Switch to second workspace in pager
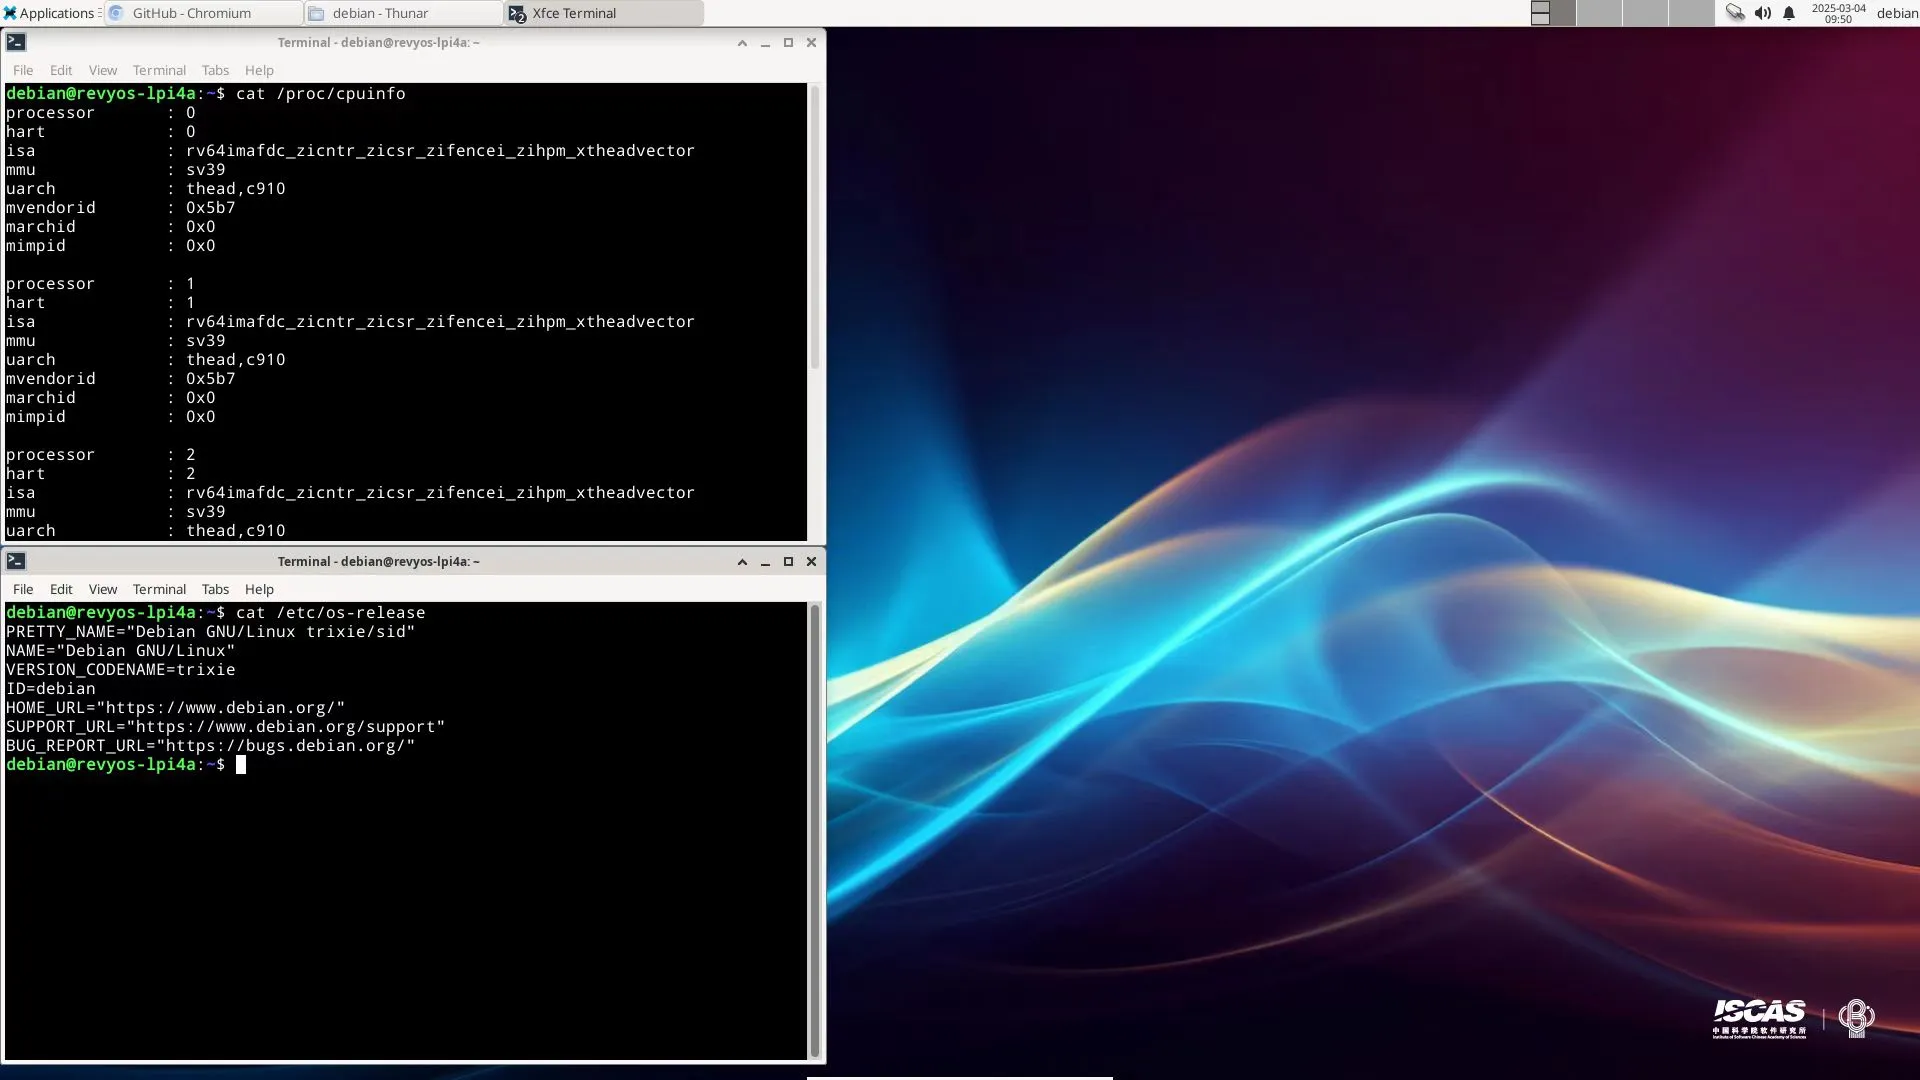 [x=1599, y=13]
